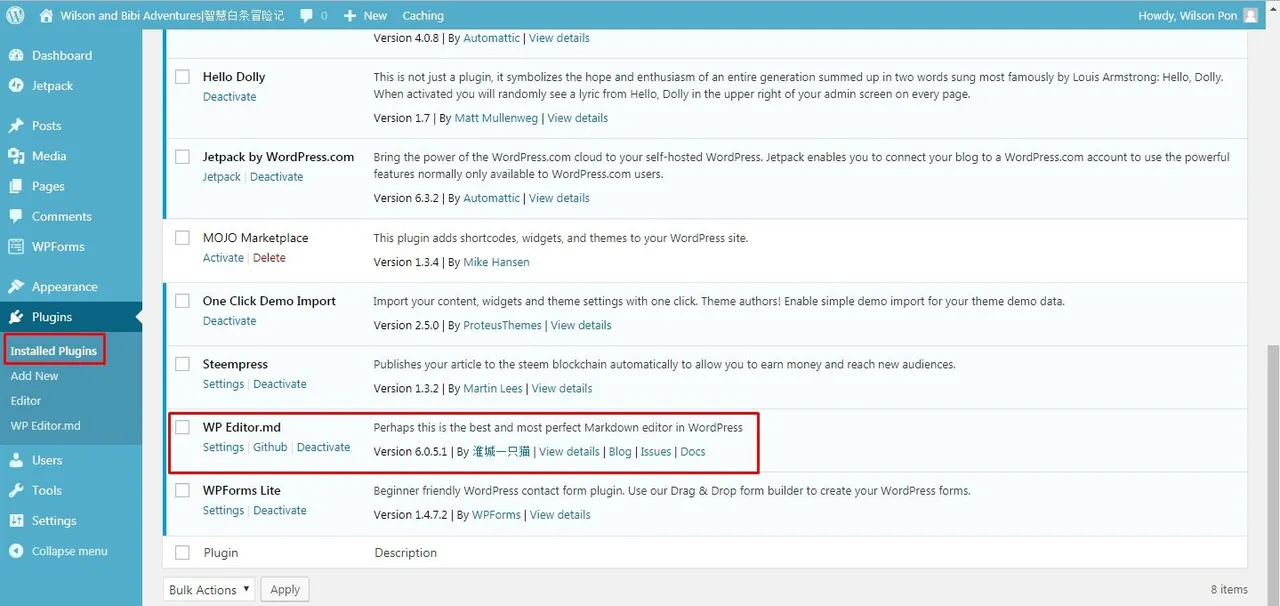Open the Jetpack link under Jetpack plugin
The width and height of the screenshot is (1280, 606).
point(222,177)
